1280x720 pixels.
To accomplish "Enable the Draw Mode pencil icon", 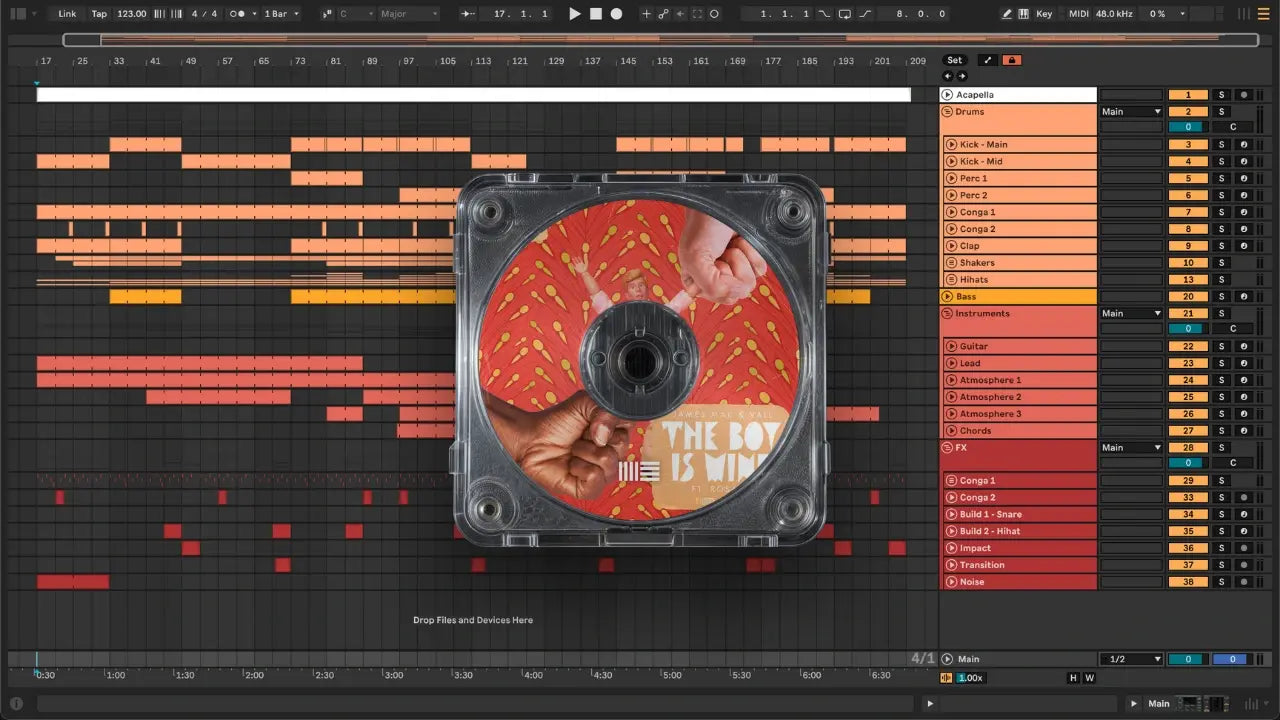I will tap(1007, 14).
